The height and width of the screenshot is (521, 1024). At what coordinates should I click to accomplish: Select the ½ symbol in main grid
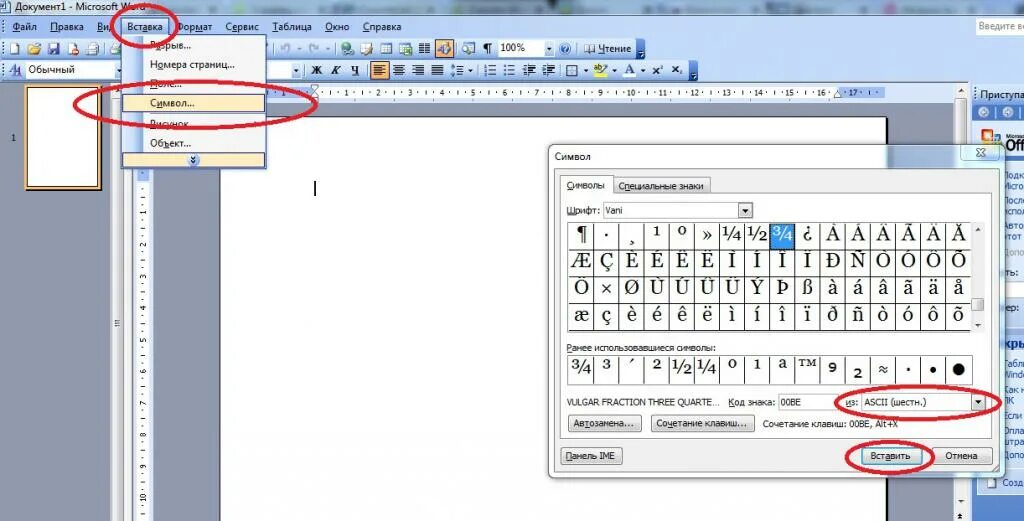coord(756,236)
